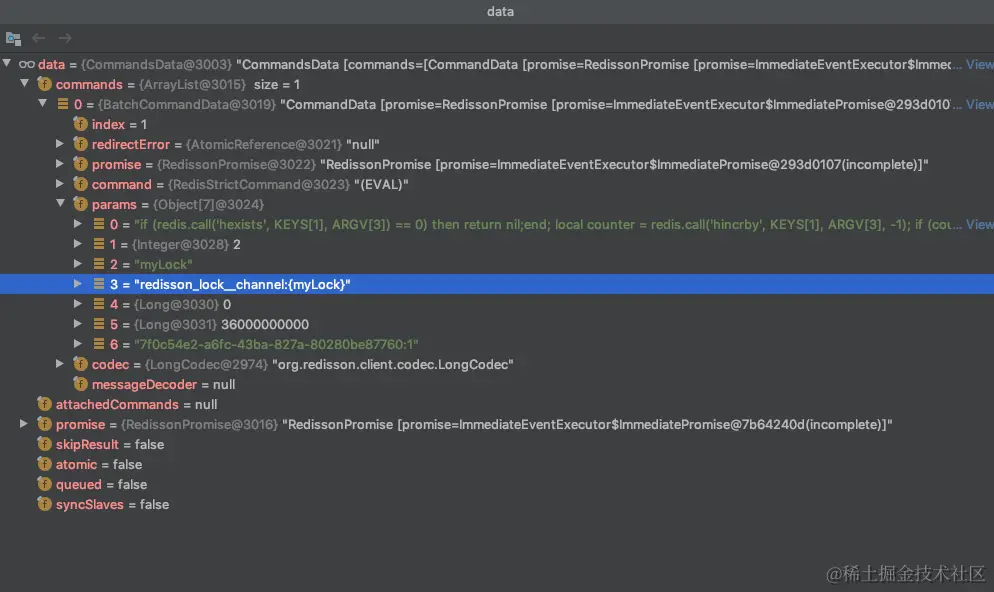Expand the selected redisson_lock__channel element

[77, 284]
